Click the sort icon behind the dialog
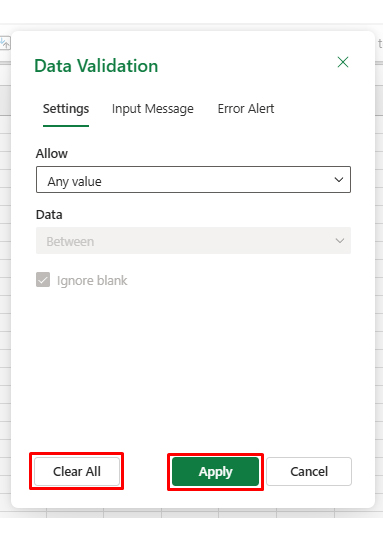This screenshot has height=541, width=383. (x=5, y=43)
